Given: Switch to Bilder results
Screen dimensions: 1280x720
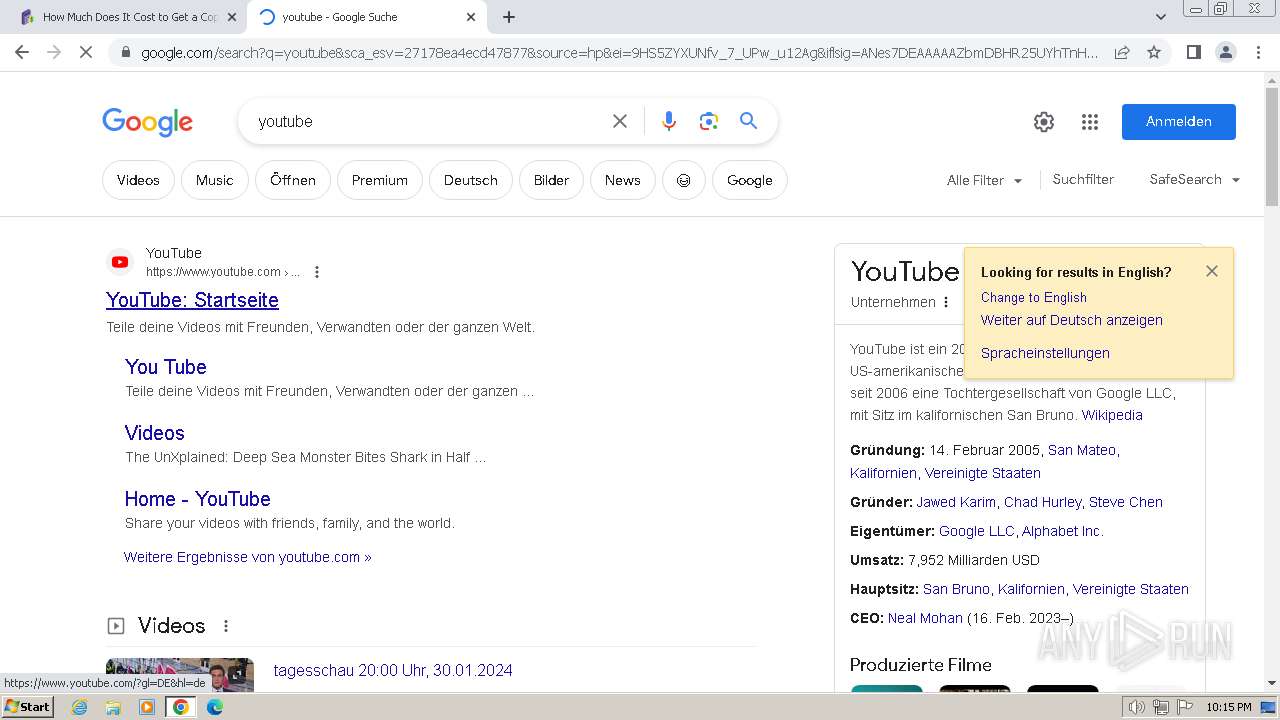Looking at the screenshot, I should (551, 180).
